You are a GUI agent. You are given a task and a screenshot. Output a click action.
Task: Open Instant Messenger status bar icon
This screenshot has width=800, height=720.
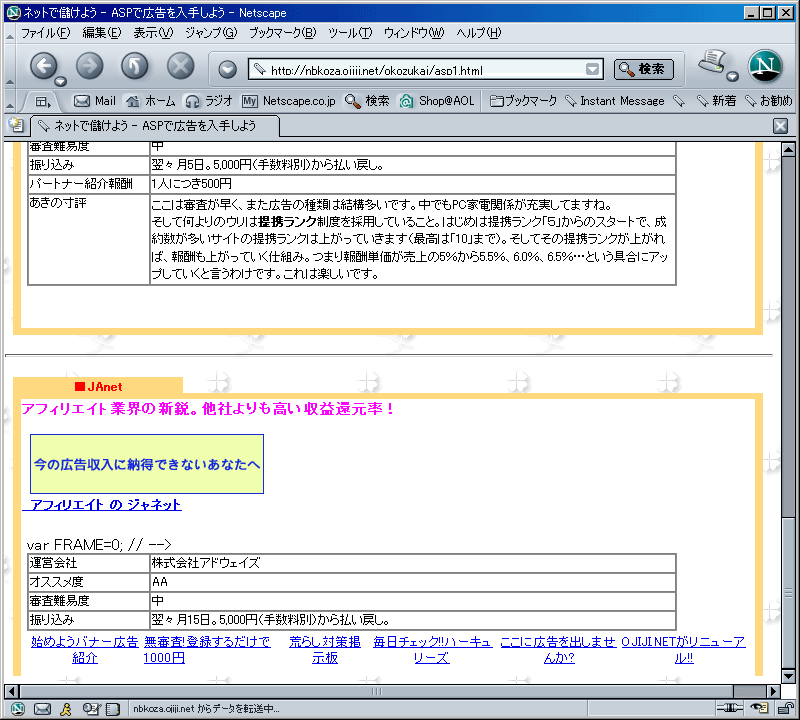click(66, 709)
